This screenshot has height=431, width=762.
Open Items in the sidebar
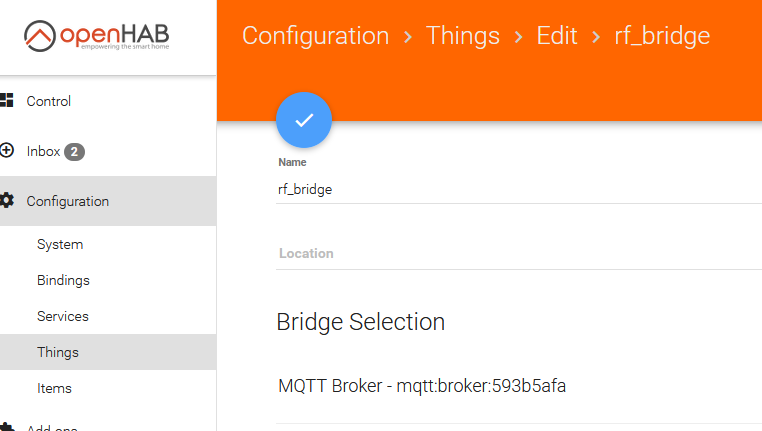point(54,388)
